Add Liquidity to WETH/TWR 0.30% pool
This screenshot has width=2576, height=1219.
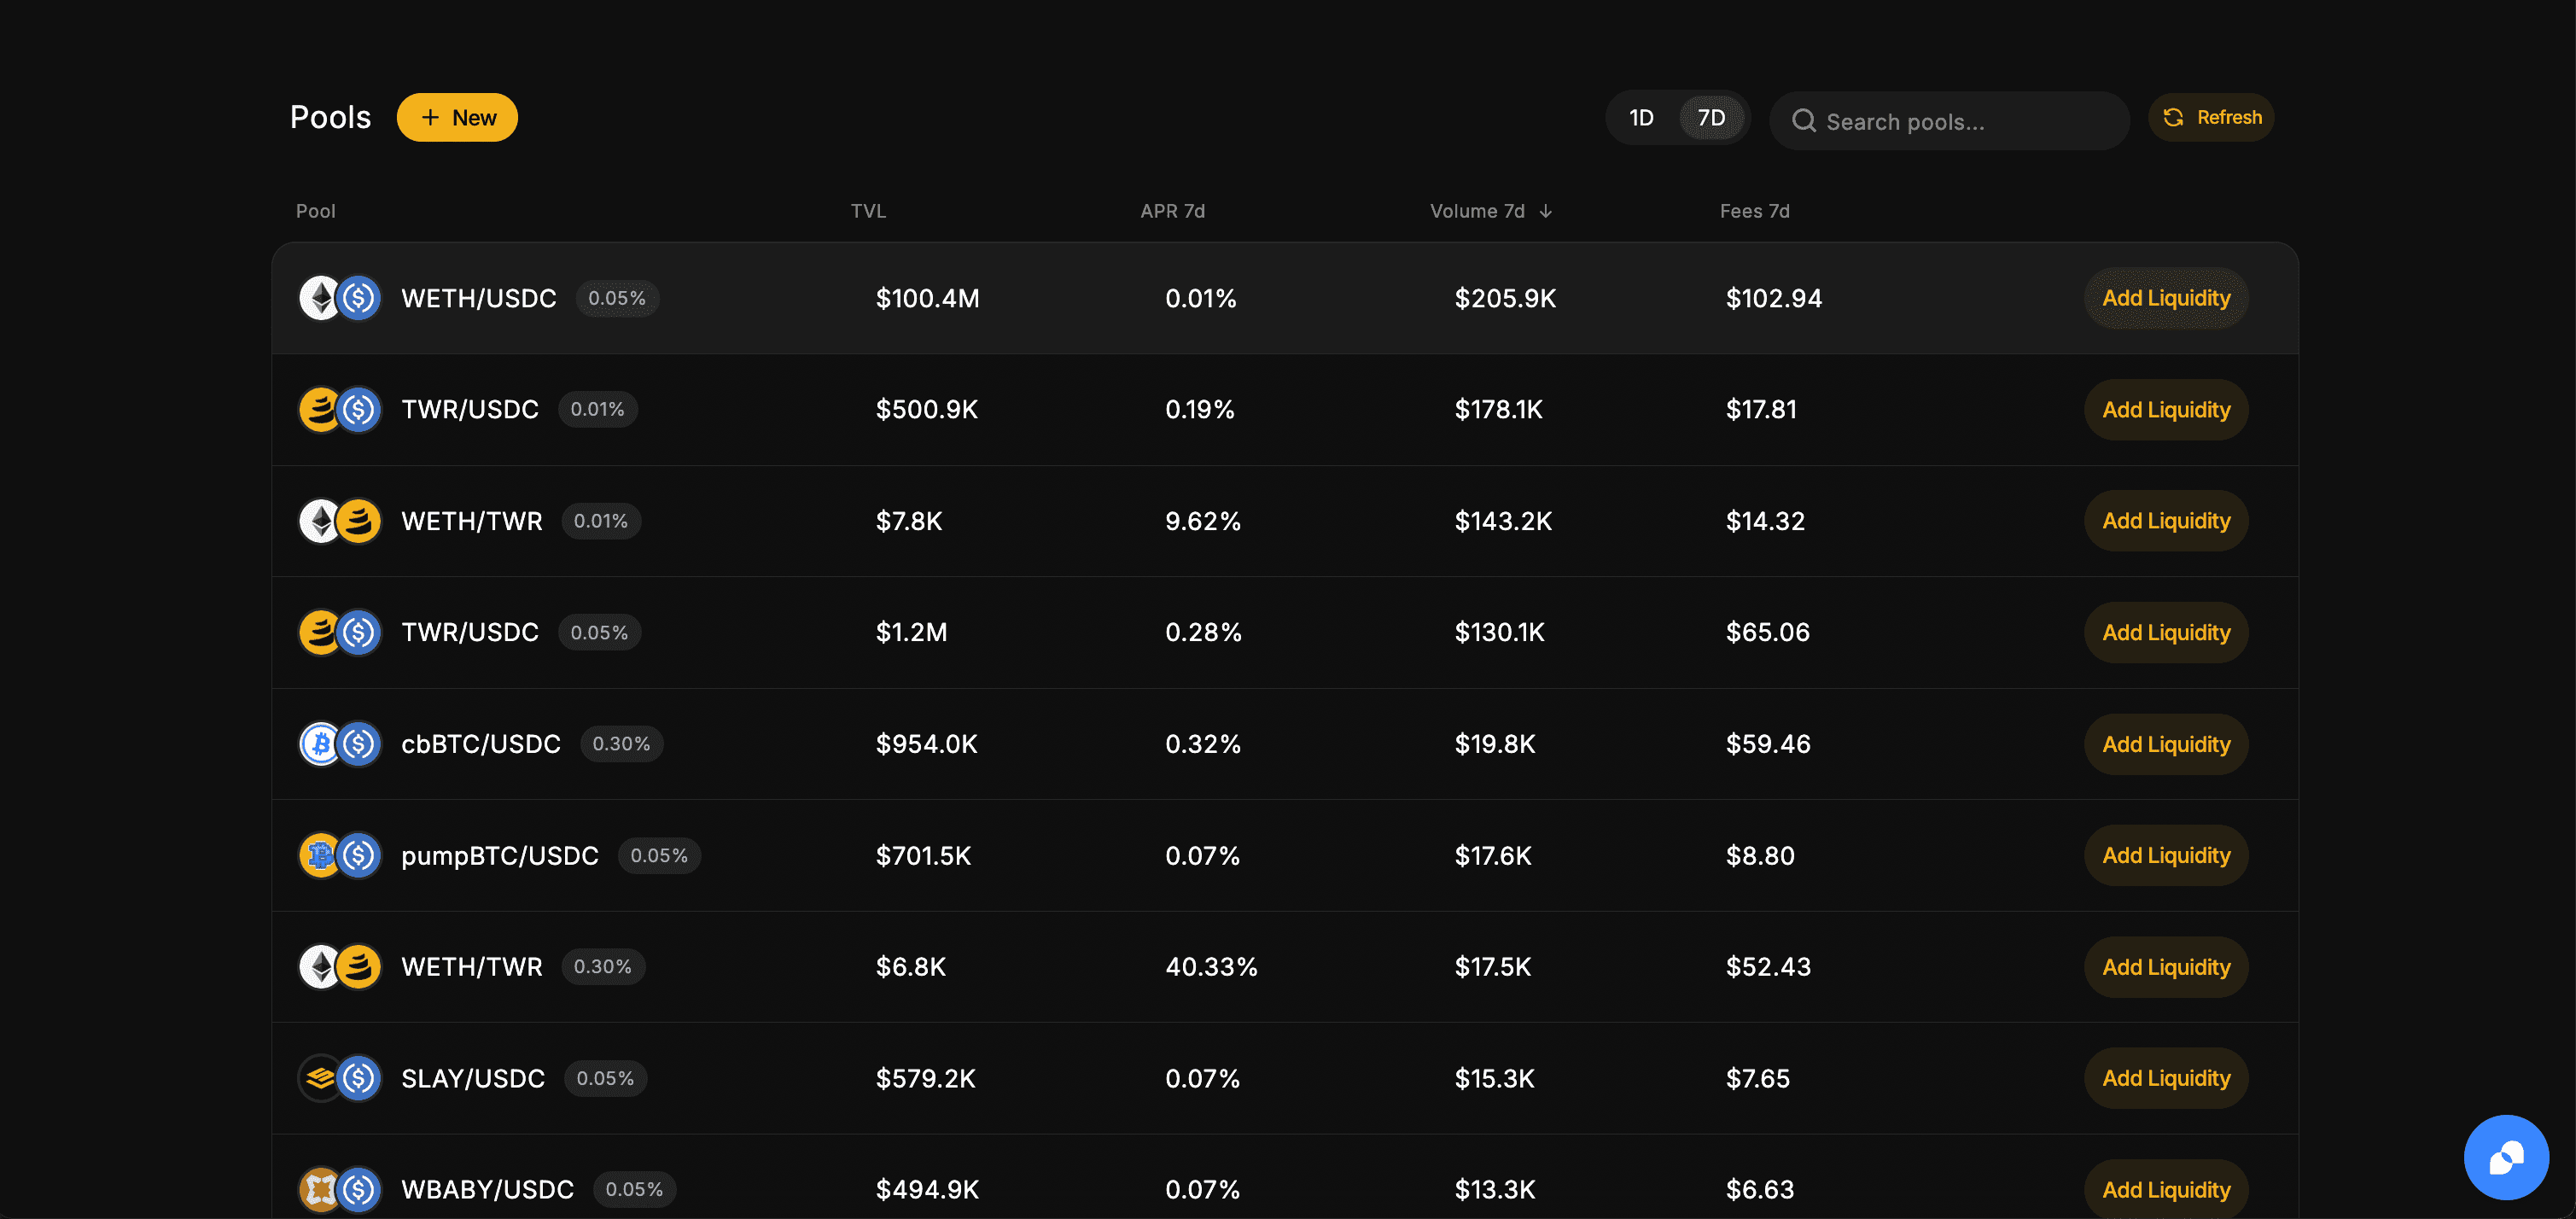(2165, 967)
